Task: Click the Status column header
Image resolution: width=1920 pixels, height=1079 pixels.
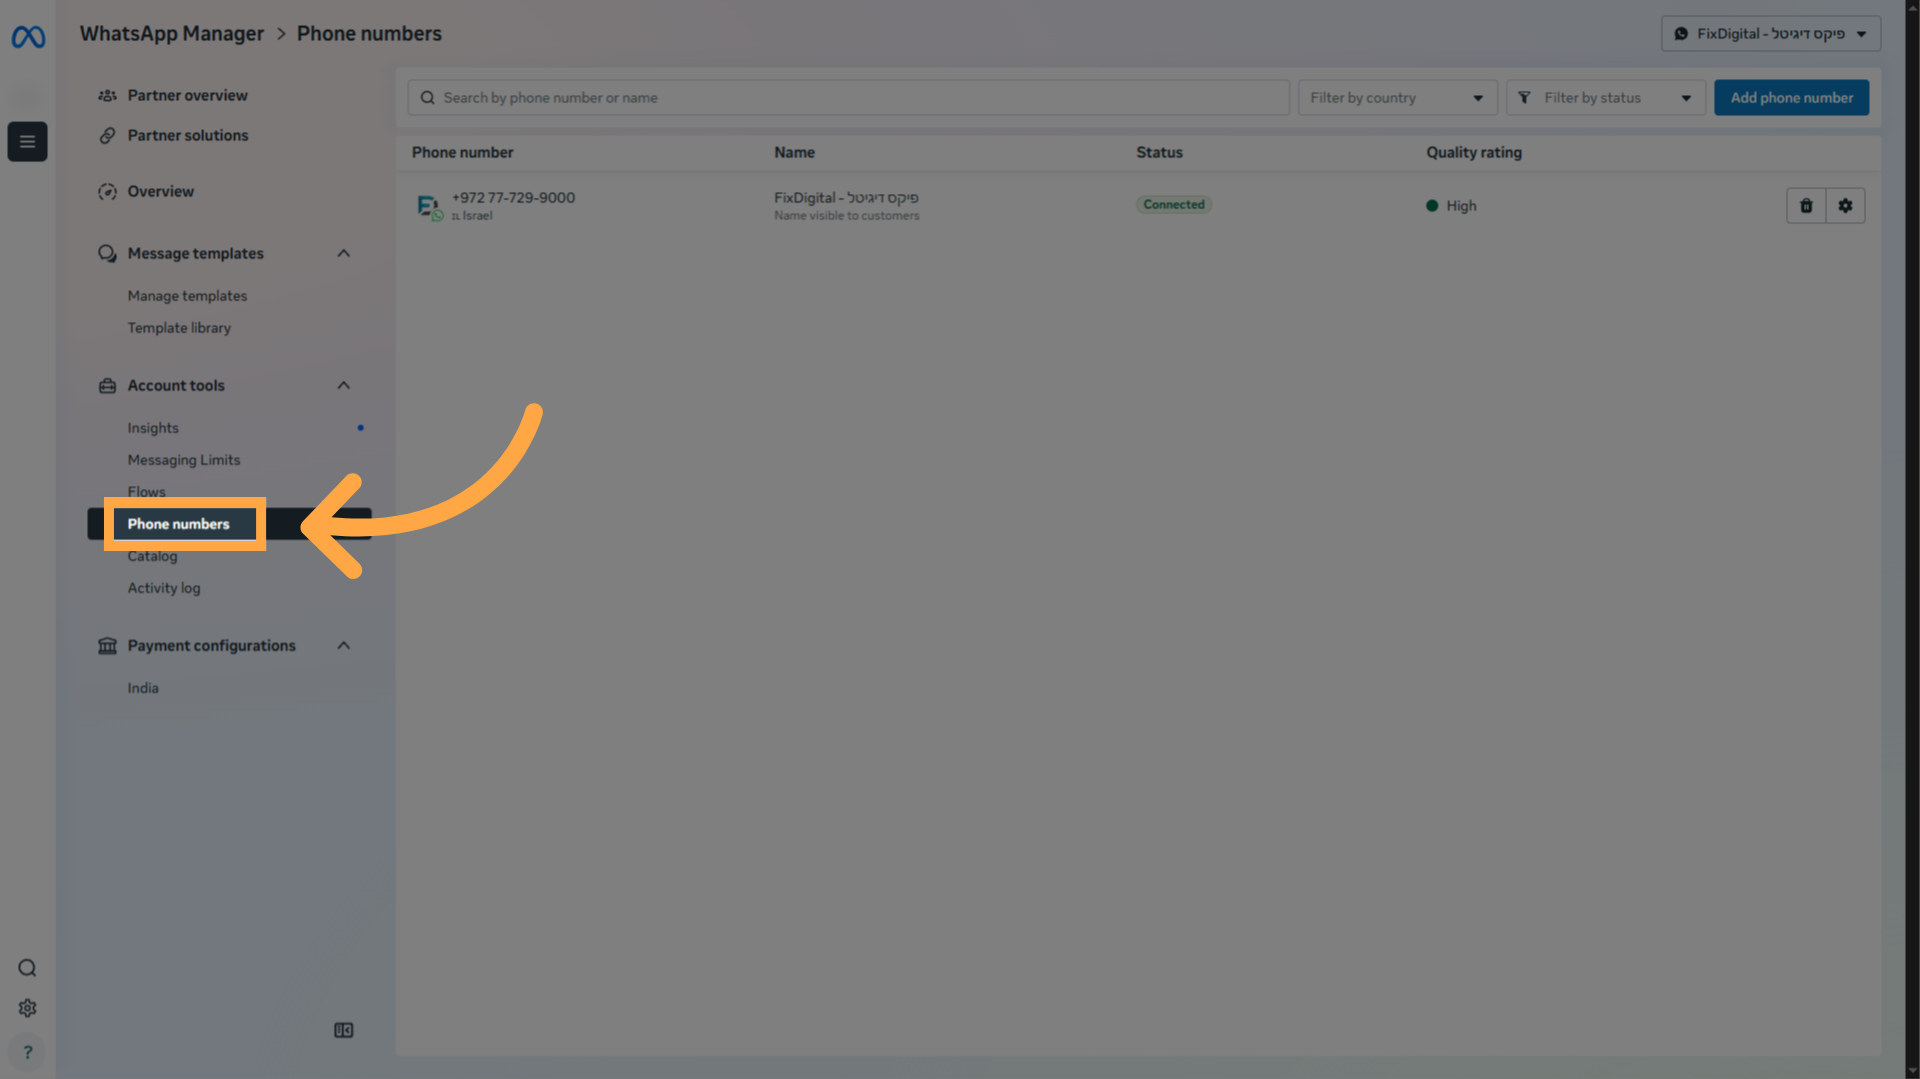Action: (1159, 152)
